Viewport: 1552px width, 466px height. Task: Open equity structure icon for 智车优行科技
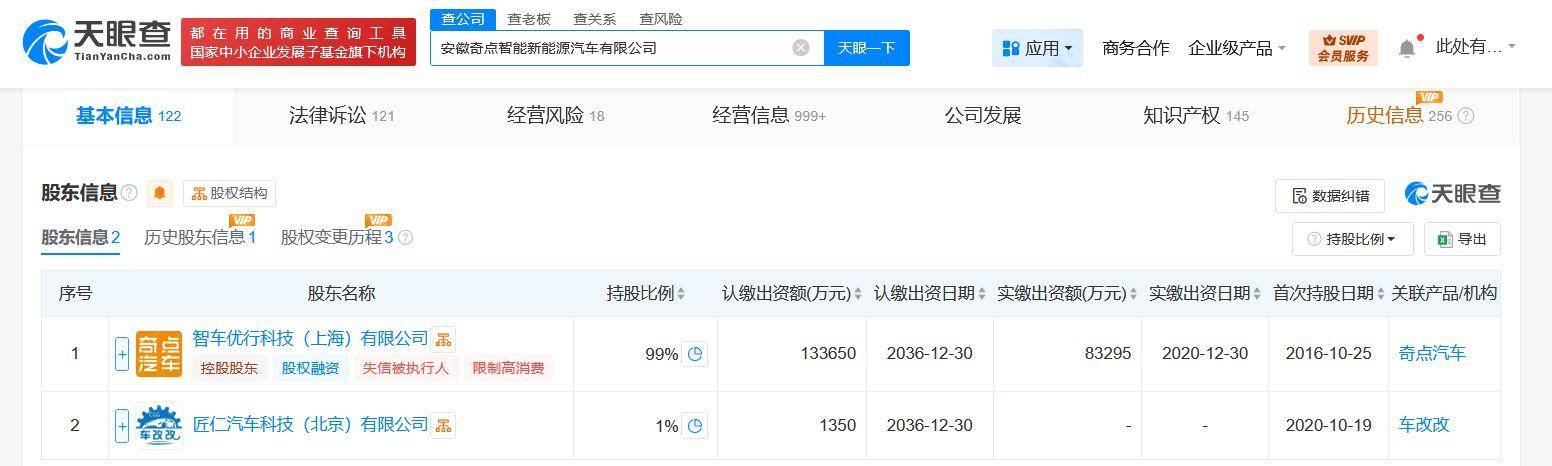pos(443,339)
